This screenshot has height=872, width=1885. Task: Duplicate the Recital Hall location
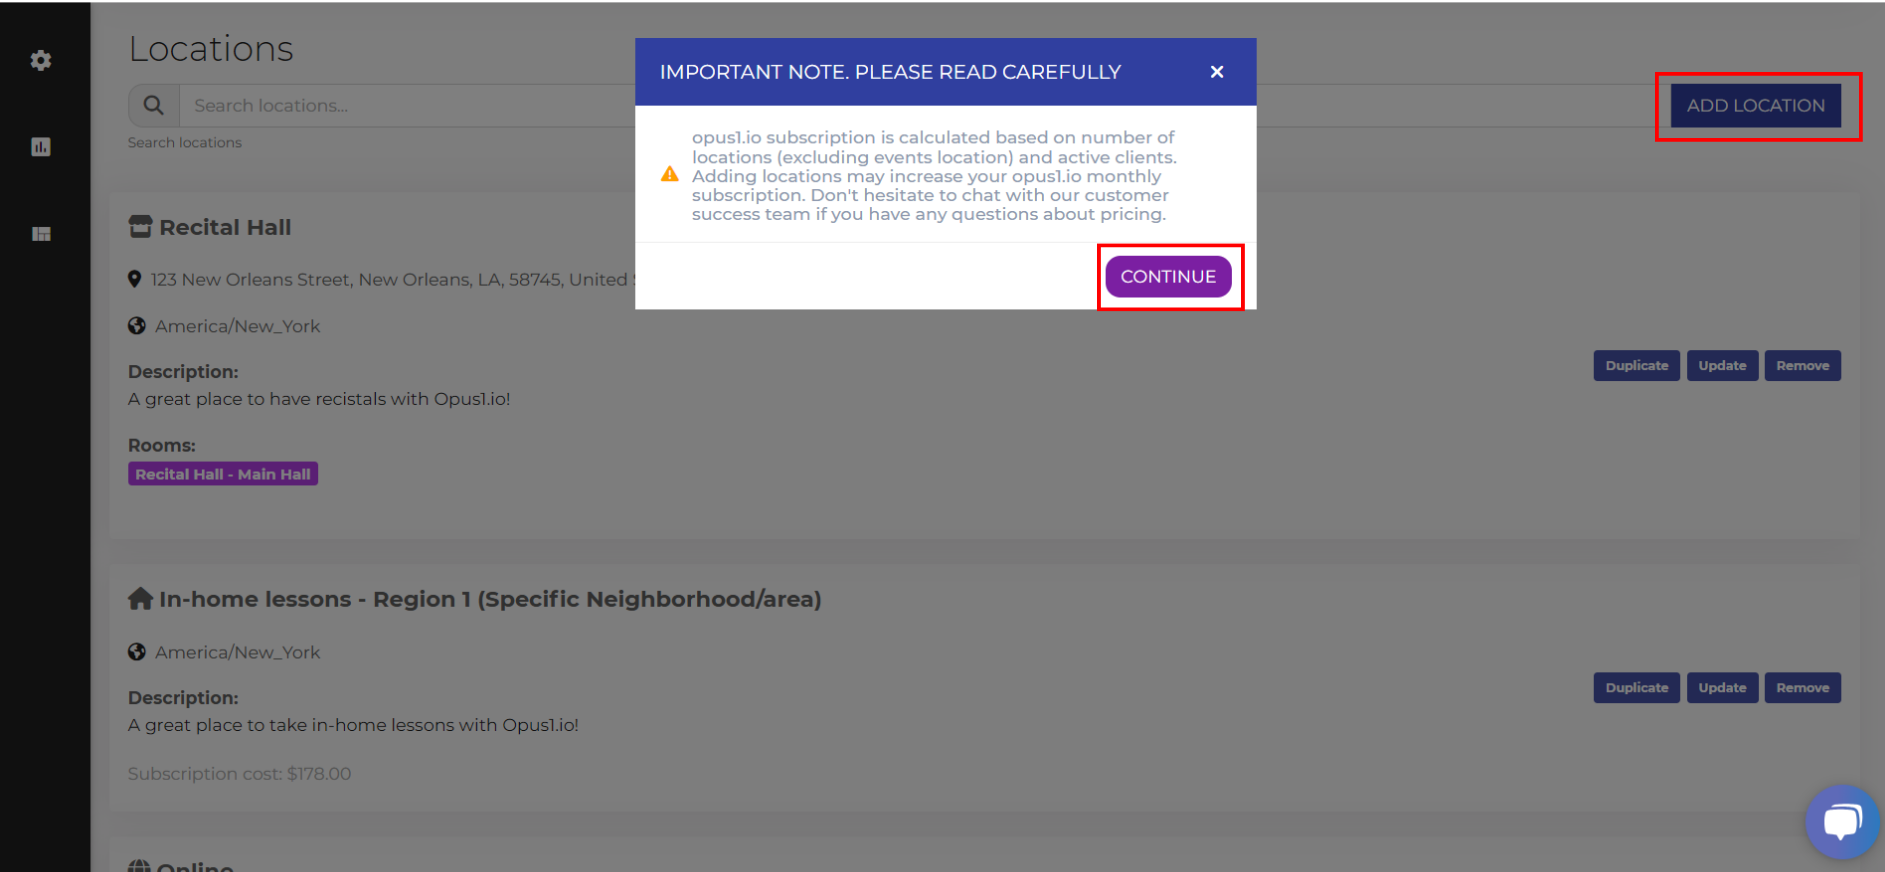click(x=1636, y=366)
